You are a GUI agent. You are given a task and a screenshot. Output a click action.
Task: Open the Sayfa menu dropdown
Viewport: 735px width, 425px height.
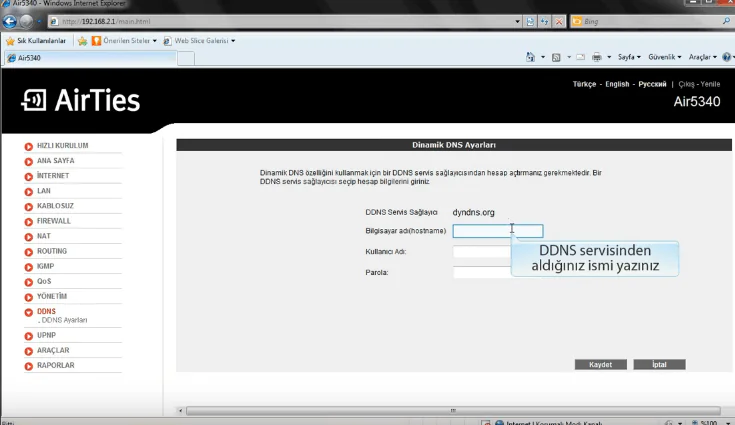click(x=629, y=57)
